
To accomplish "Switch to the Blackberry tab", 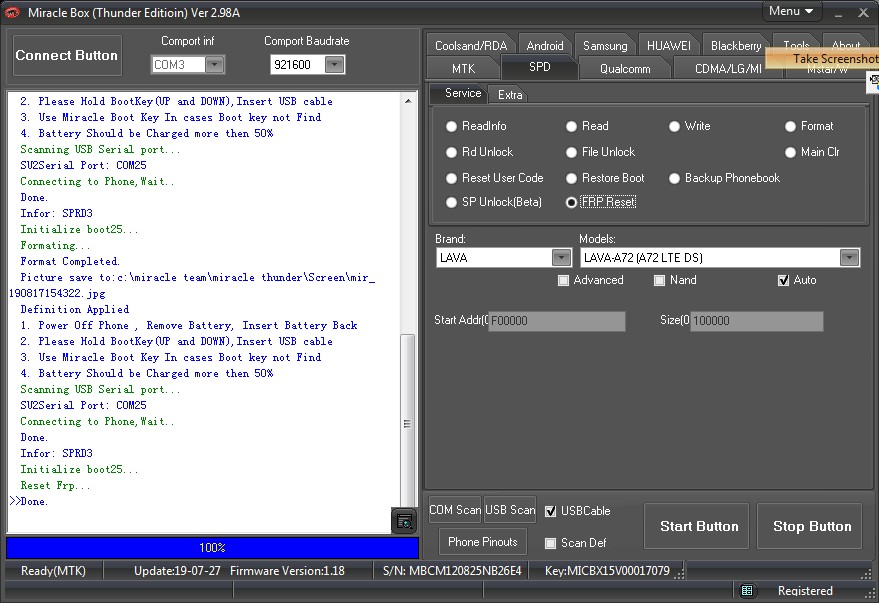I will pos(736,46).
